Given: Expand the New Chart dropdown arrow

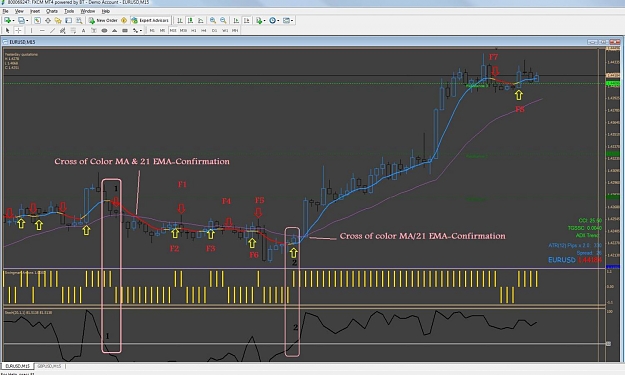Looking at the screenshot, I should click(x=13, y=20).
